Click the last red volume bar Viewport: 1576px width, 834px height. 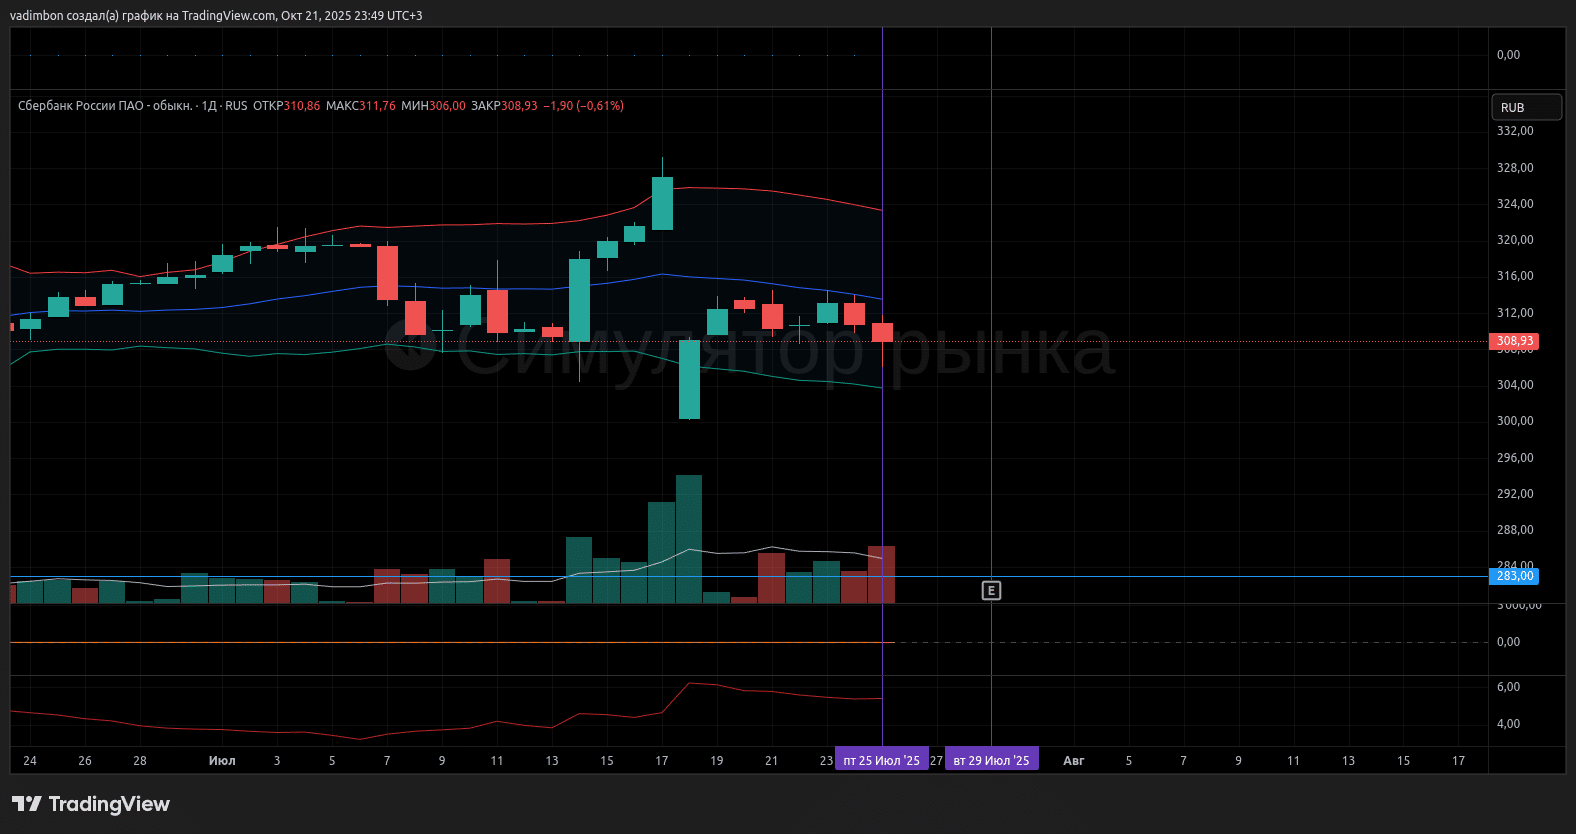point(881,575)
